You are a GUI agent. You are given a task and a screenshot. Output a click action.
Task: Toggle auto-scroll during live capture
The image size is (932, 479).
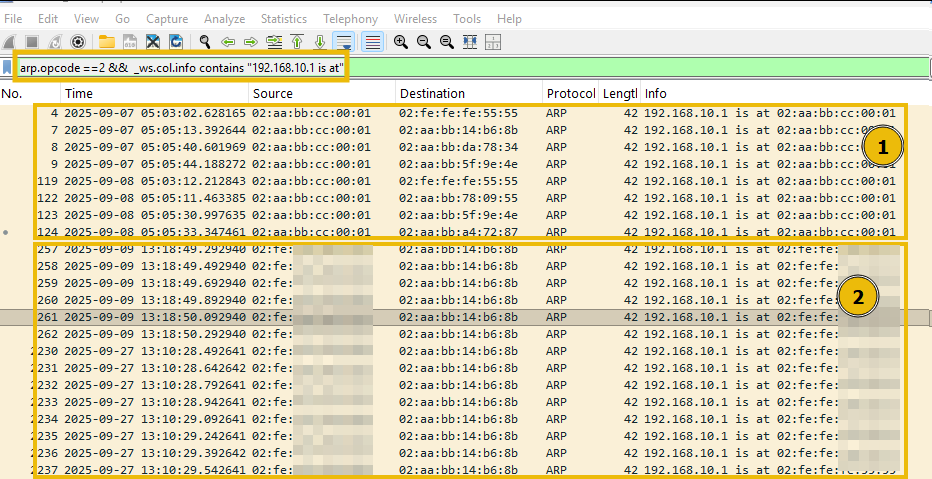[344, 42]
